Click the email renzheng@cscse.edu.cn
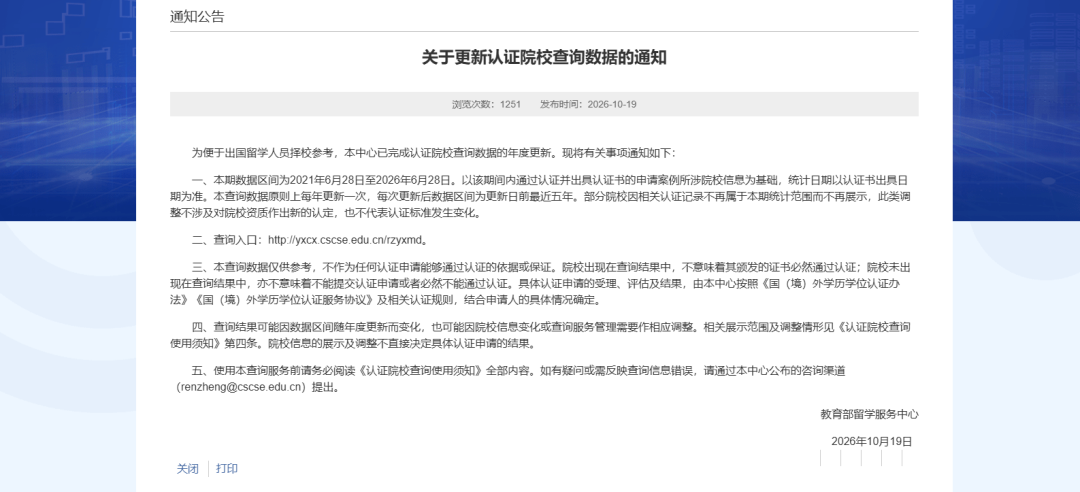 coord(241,387)
